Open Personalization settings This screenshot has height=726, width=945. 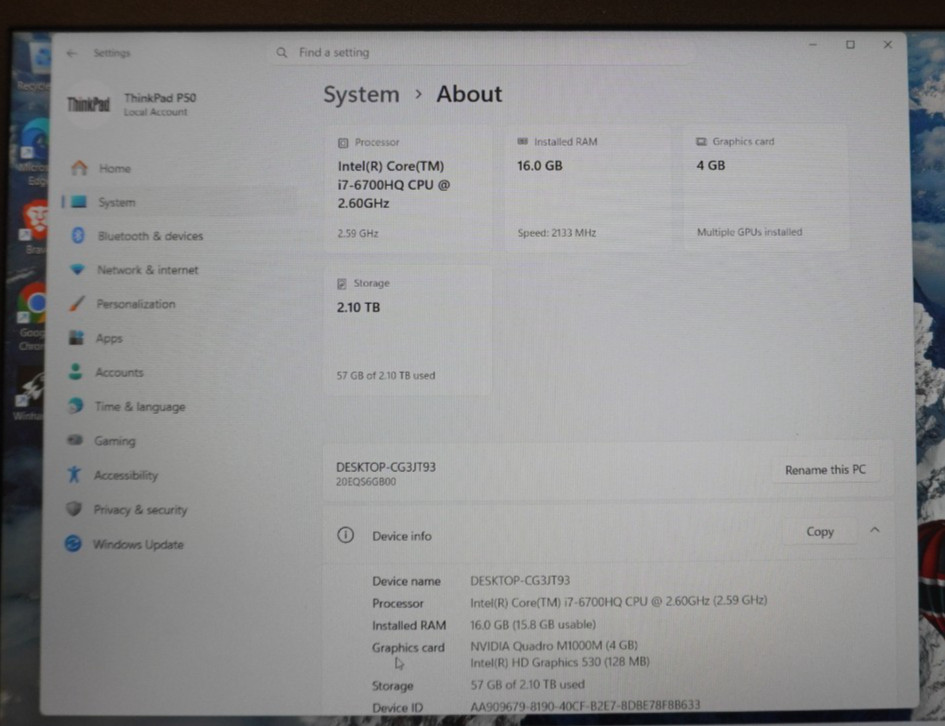179,304
